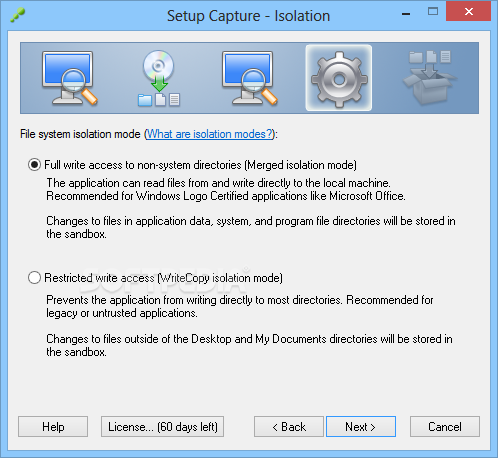Open License... (60 days left) button
The width and height of the screenshot is (498, 458).
(162, 426)
